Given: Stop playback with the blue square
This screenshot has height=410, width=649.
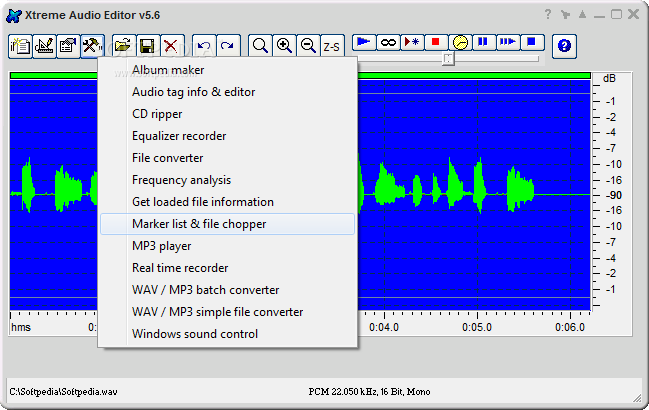Looking at the screenshot, I should click(532, 42).
